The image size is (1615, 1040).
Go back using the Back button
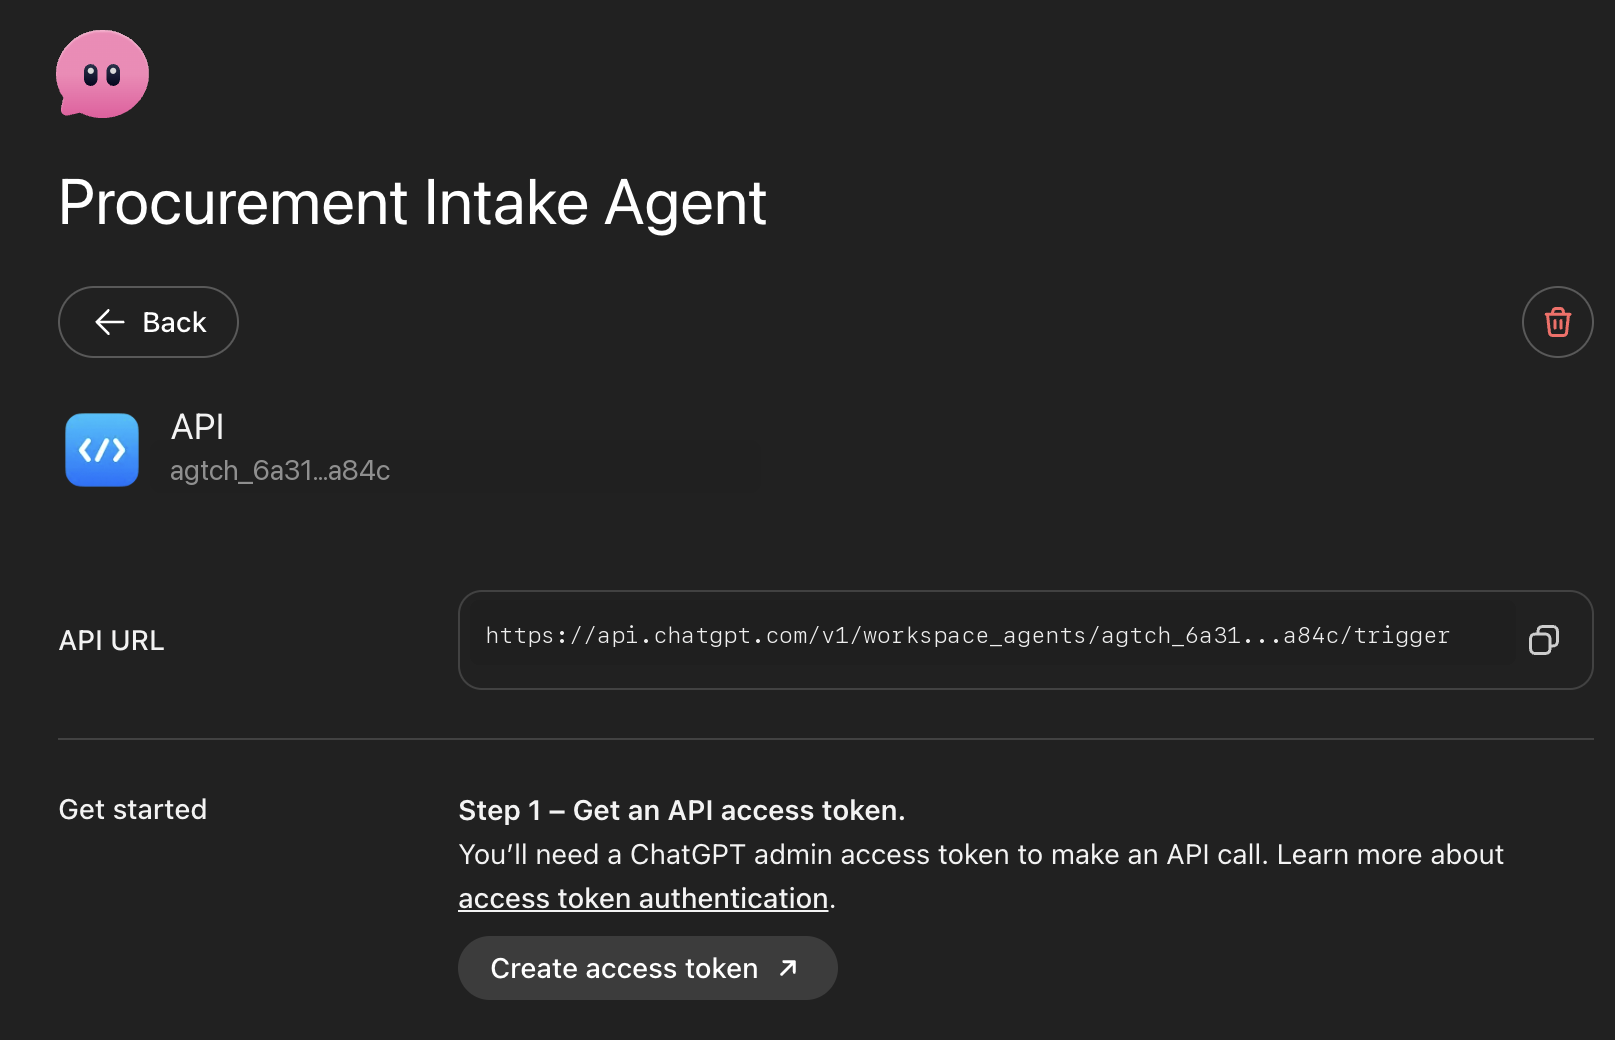[x=148, y=322]
